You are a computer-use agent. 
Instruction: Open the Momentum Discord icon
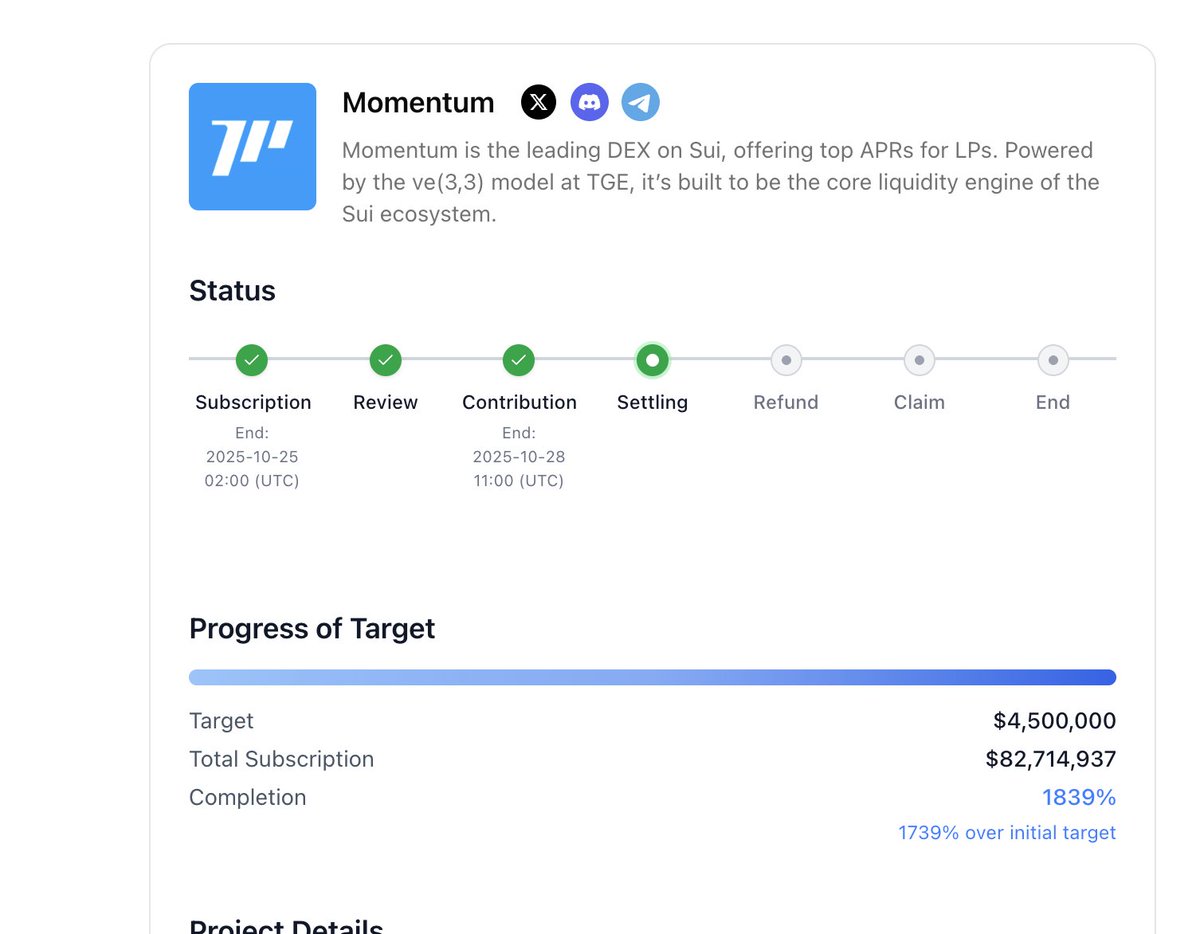[590, 102]
